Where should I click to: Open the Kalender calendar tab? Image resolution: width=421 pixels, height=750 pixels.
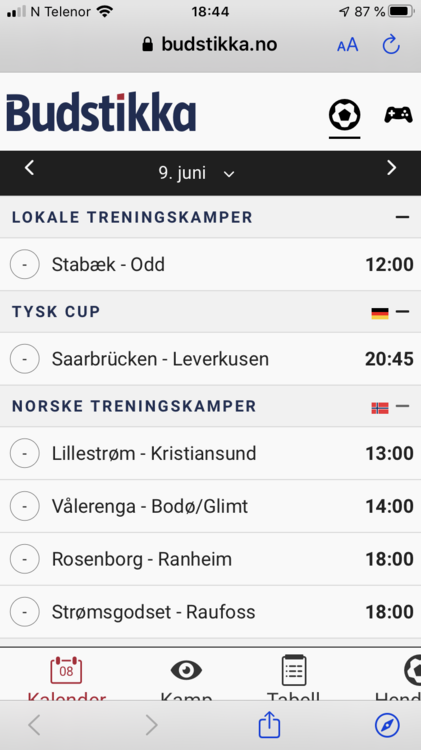(66, 679)
